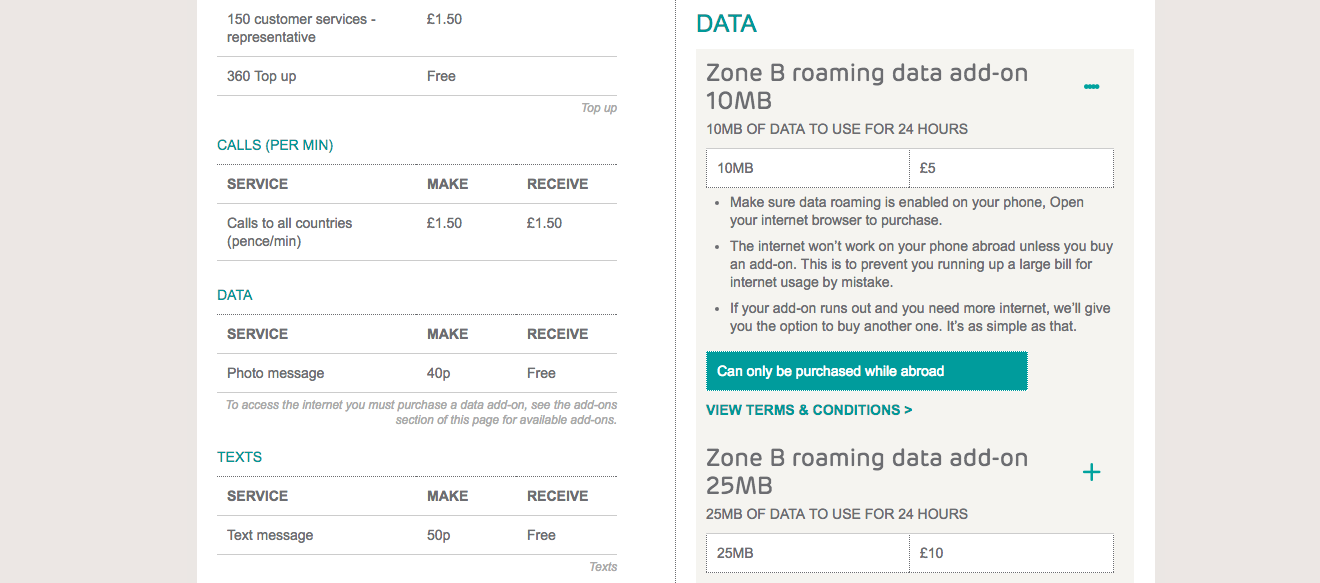Click the italic 'Top up' label
This screenshot has height=583, width=1320.
[x=598, y=107]
